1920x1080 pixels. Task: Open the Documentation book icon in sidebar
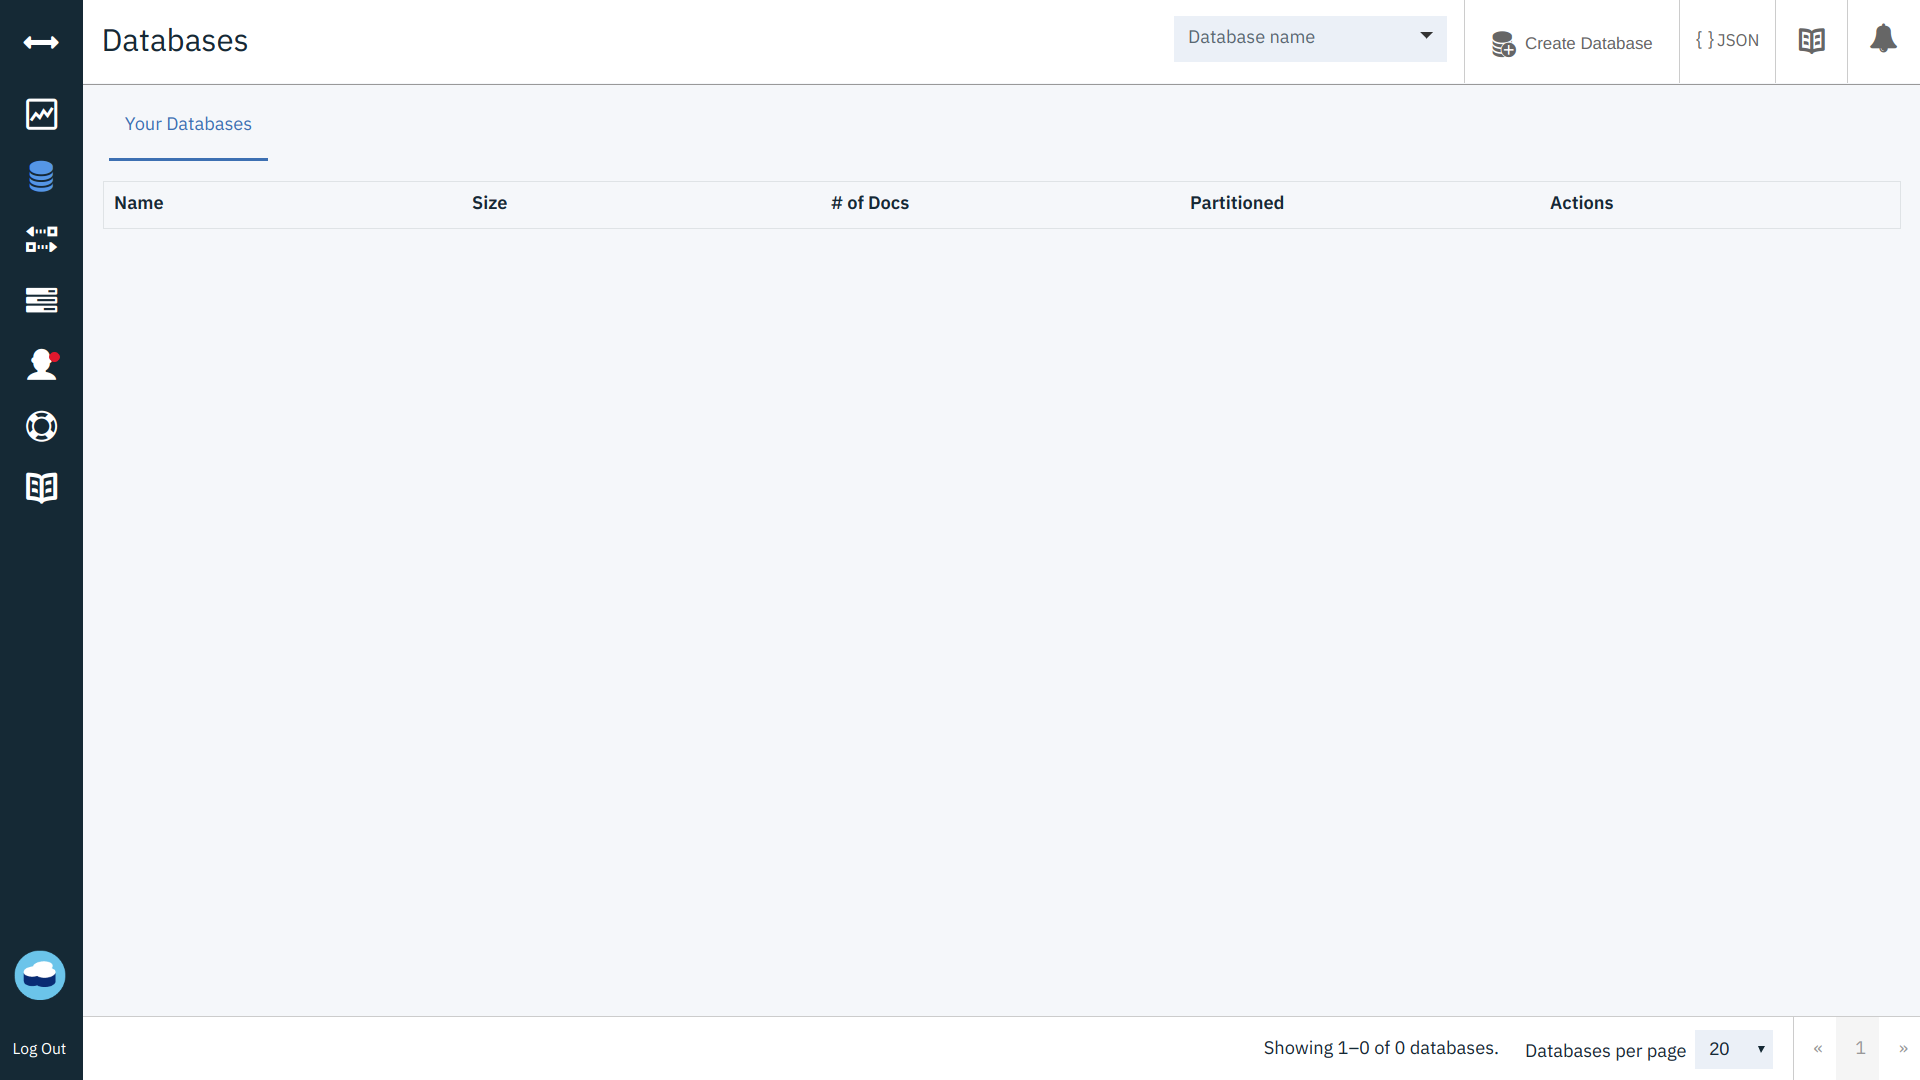(x=41, y=488)
